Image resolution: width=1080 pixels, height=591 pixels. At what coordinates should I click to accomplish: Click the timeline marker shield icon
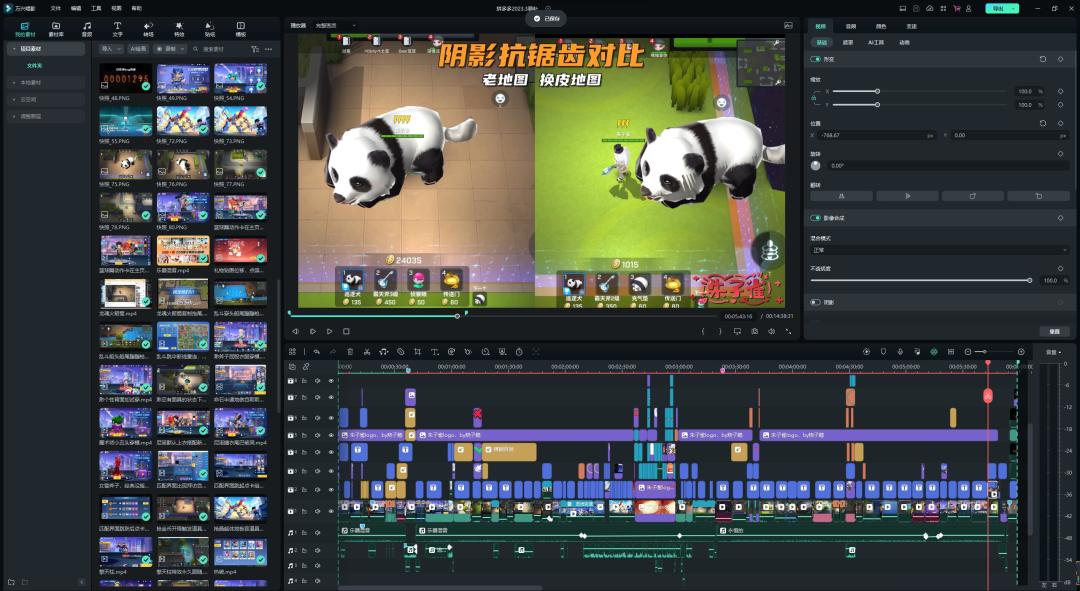click(x=883, y=352)
